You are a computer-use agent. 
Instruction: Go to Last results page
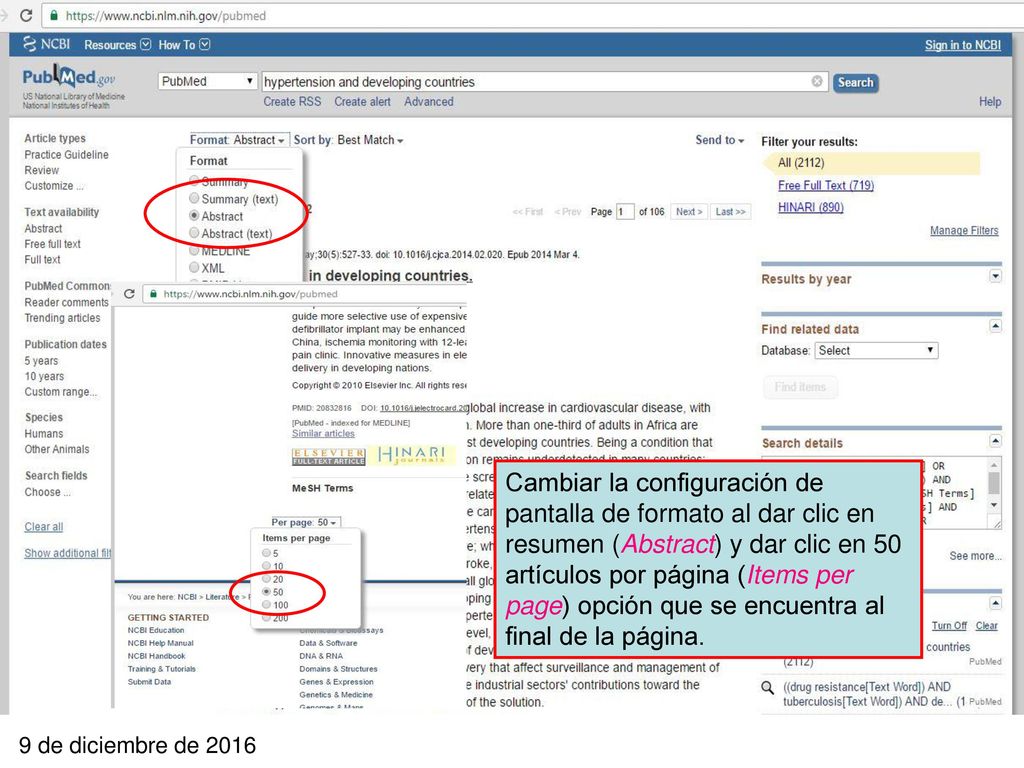click(730, 212)
